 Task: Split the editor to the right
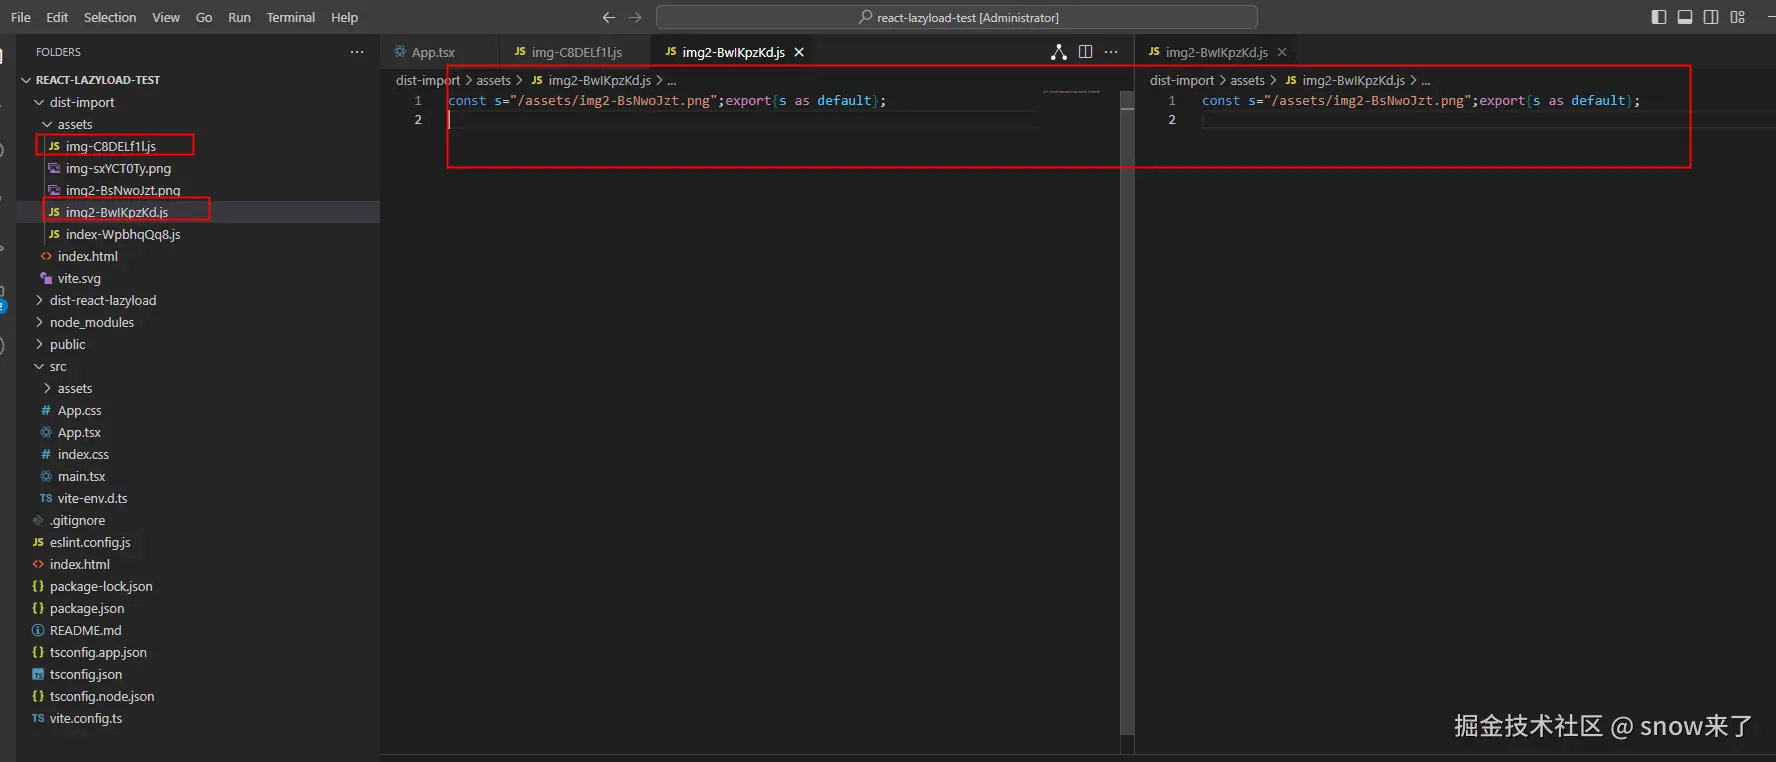click(x=1085, y=52)
